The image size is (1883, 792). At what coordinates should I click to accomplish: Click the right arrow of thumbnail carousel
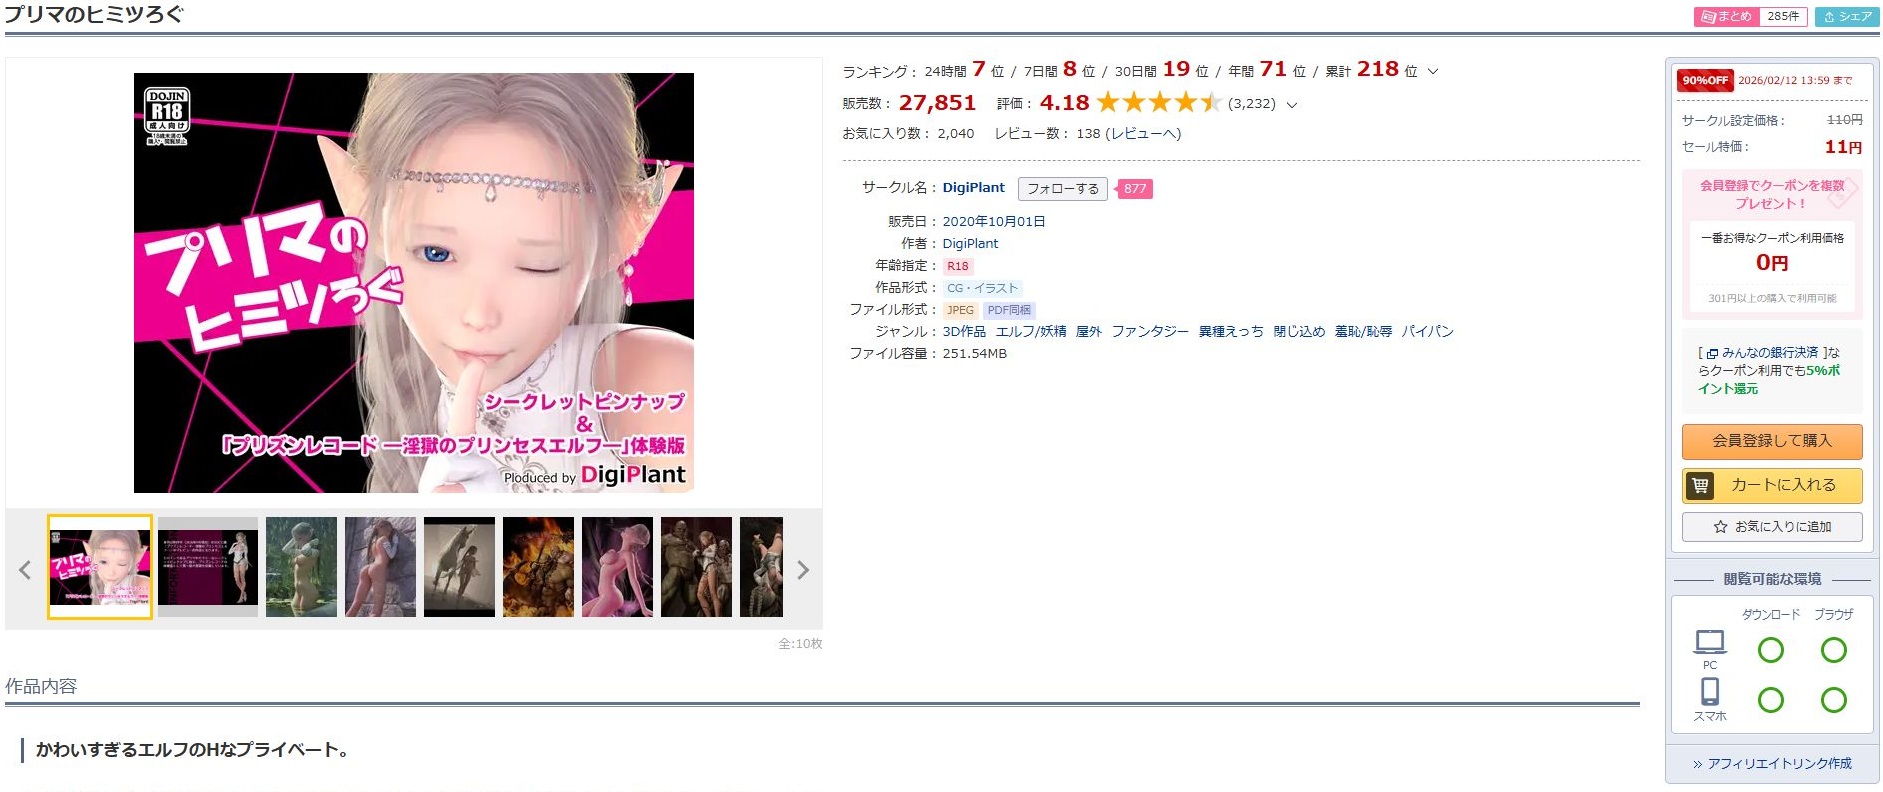coord(802,570)
